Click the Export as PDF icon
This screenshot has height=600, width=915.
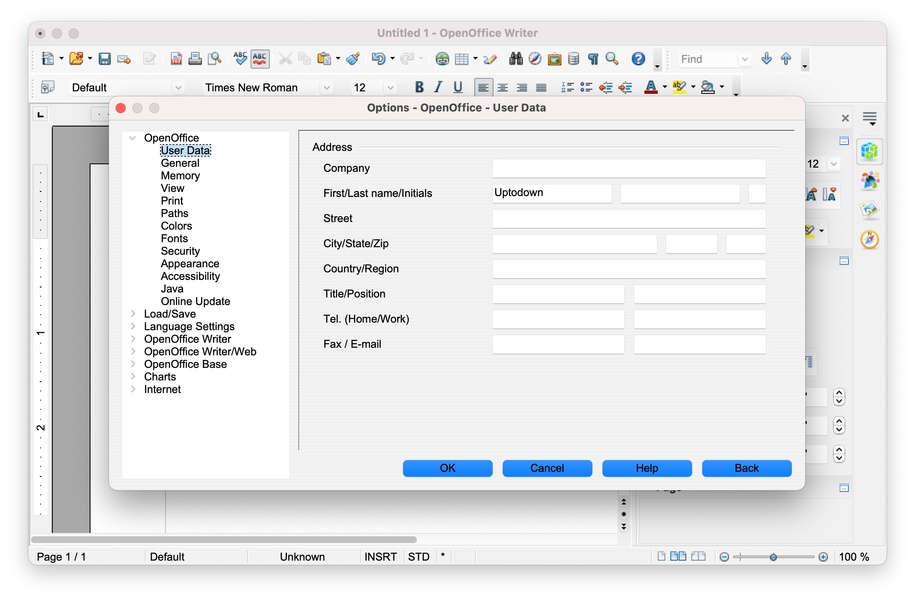177,59
